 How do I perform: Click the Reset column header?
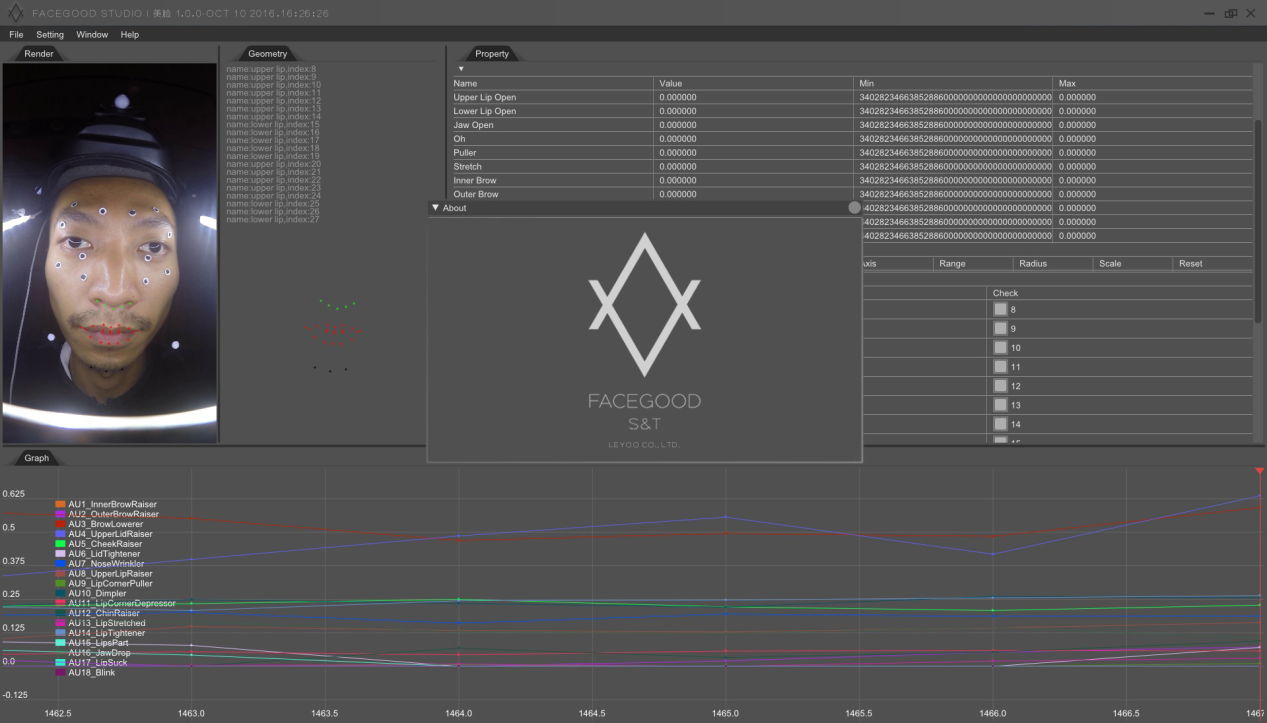pyautogui.click(x=1211, y=264)
